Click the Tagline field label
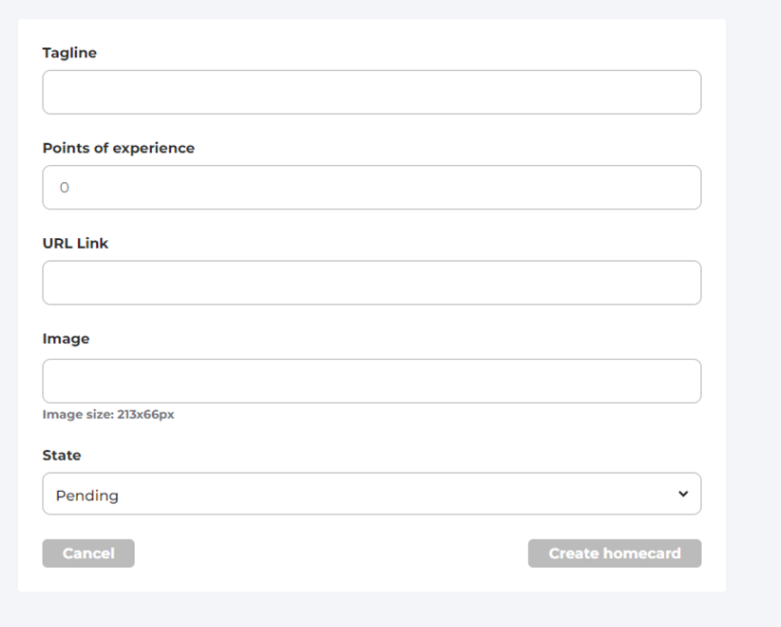 click(x=69, y=53)
